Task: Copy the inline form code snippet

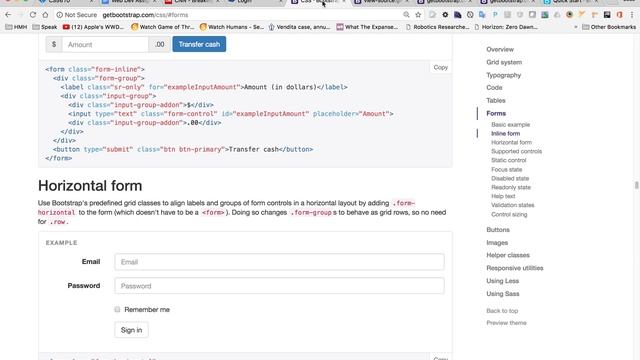Action: point(441,67)
